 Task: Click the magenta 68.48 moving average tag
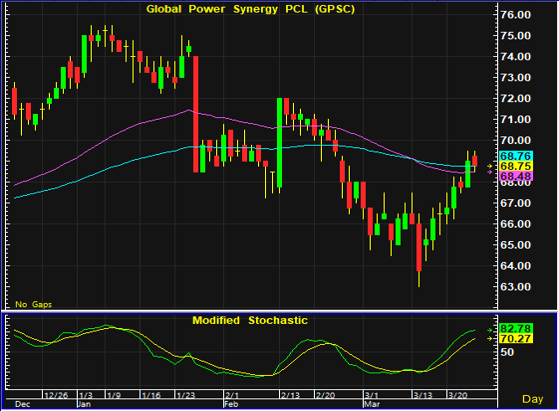point(516,176)
